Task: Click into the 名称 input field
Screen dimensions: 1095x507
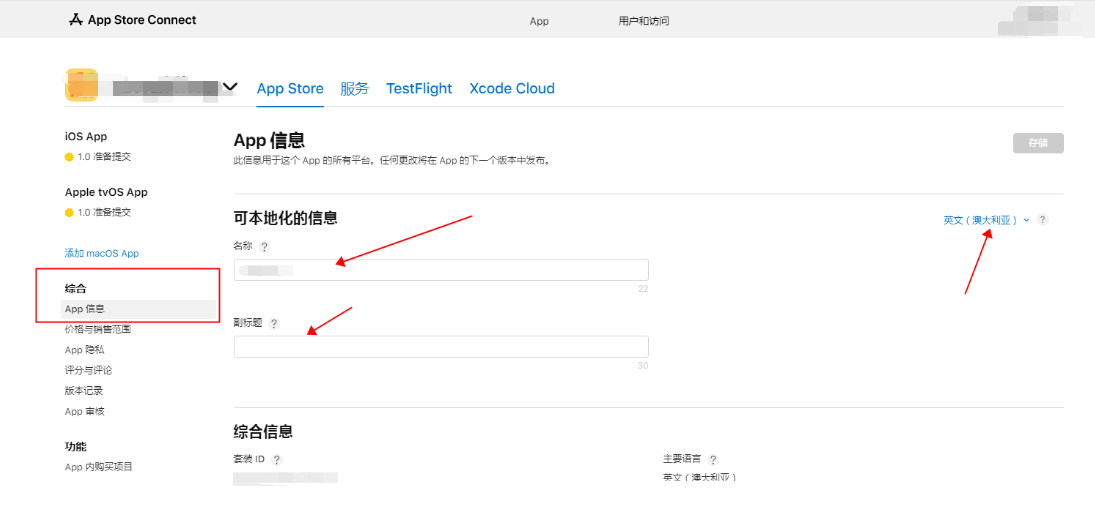Action: (441, 270)
